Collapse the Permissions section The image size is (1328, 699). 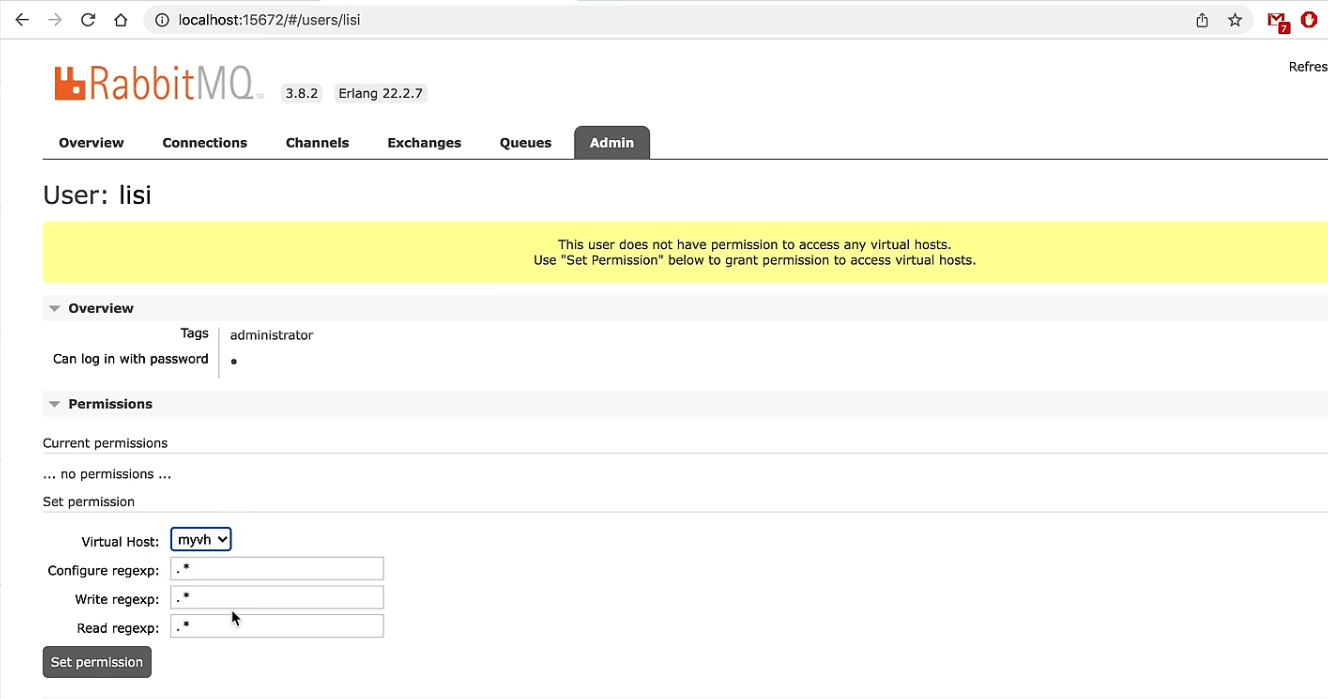100,404
